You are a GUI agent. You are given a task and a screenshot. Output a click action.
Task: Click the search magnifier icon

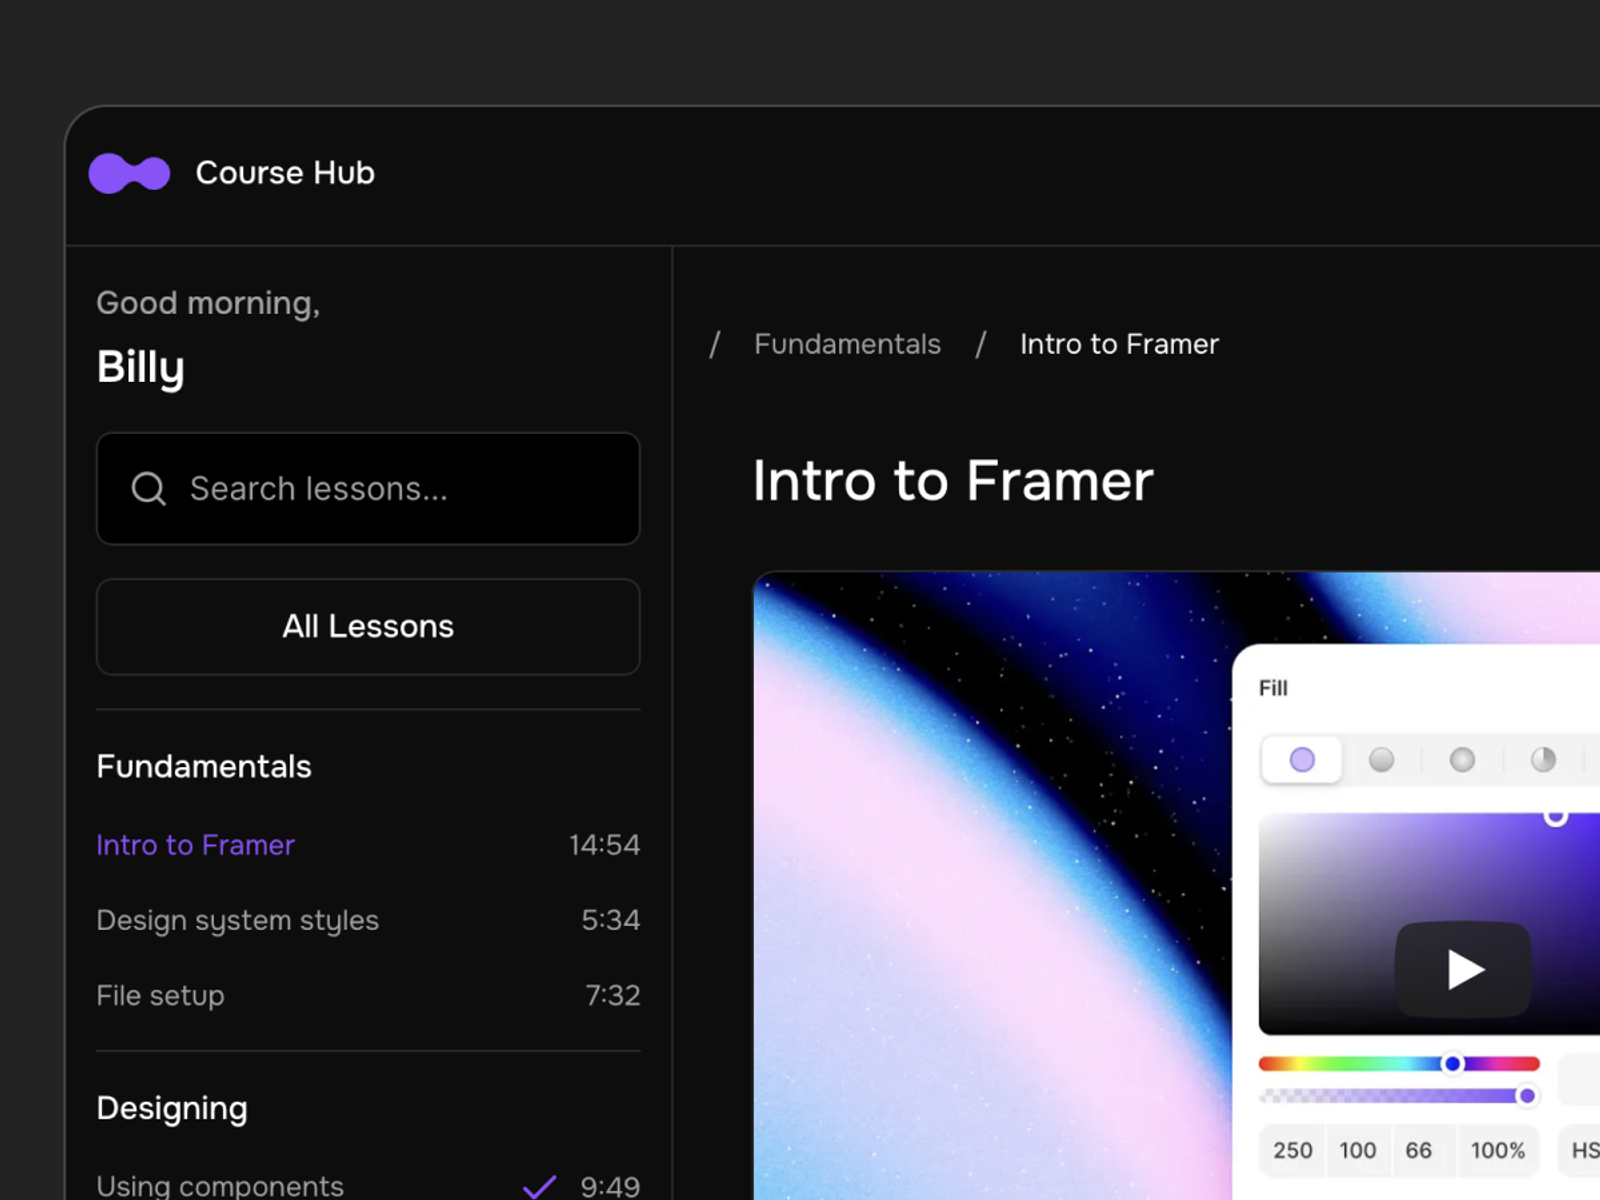[x=148, y=488]
